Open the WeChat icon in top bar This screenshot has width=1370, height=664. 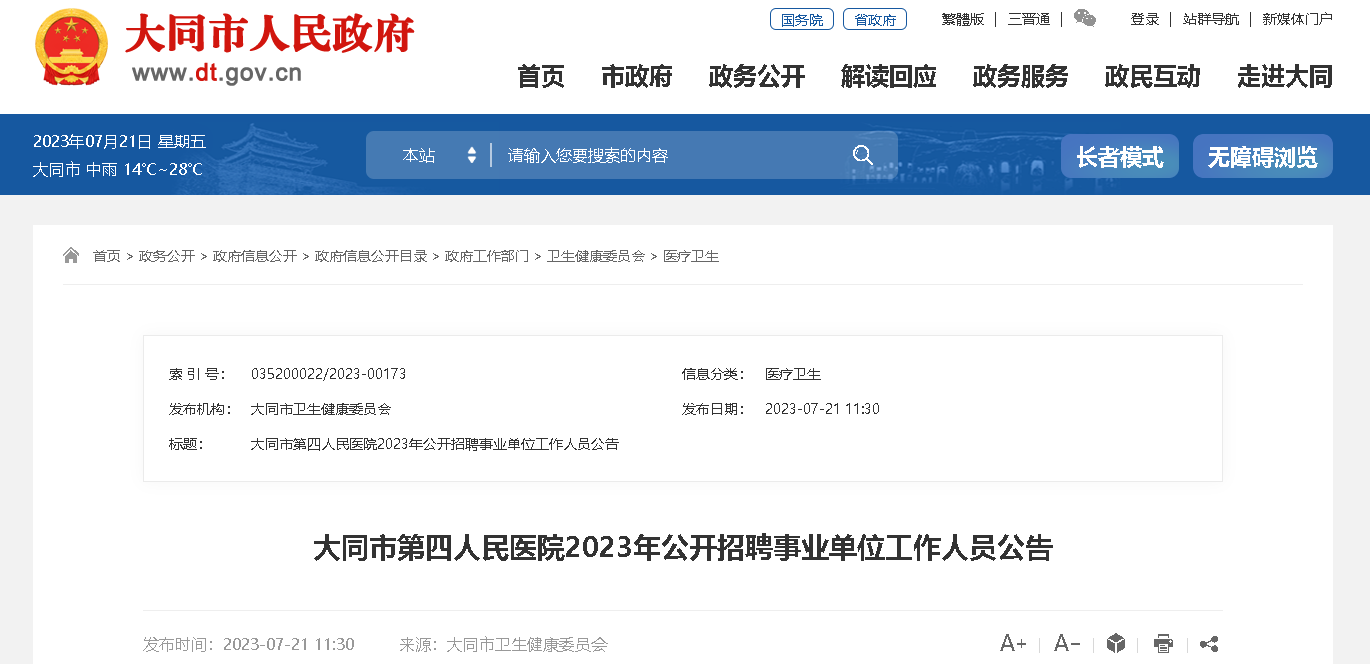pos(1084,18)
